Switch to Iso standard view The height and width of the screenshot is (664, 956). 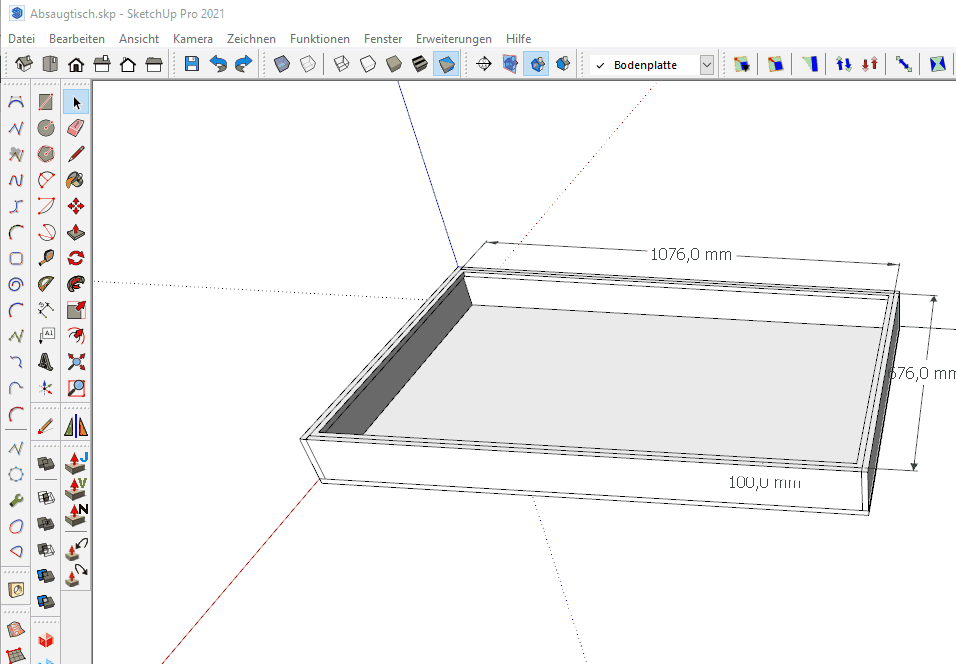24,64
